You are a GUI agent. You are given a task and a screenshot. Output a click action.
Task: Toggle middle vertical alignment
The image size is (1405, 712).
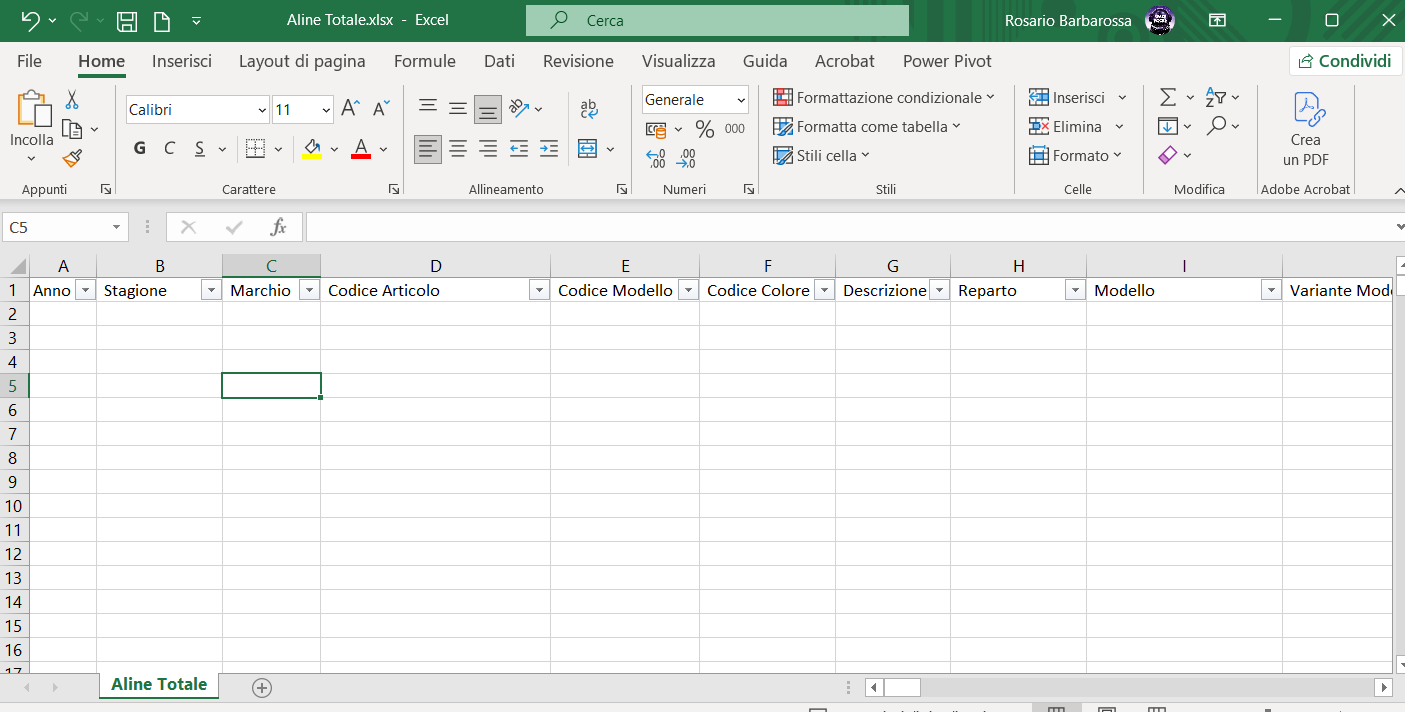458,108
